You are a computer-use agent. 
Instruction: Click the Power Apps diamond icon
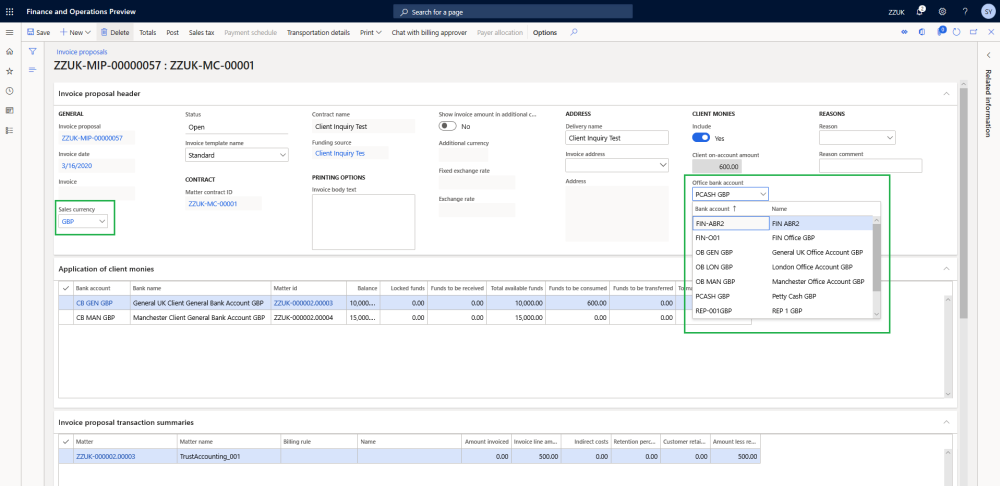(904, 32)
